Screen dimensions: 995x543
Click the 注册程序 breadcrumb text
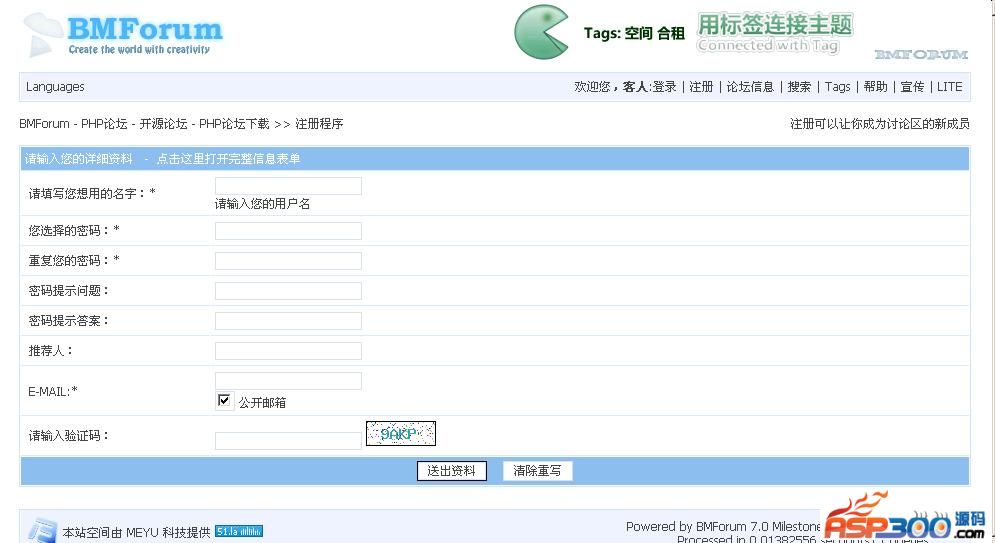319,124
